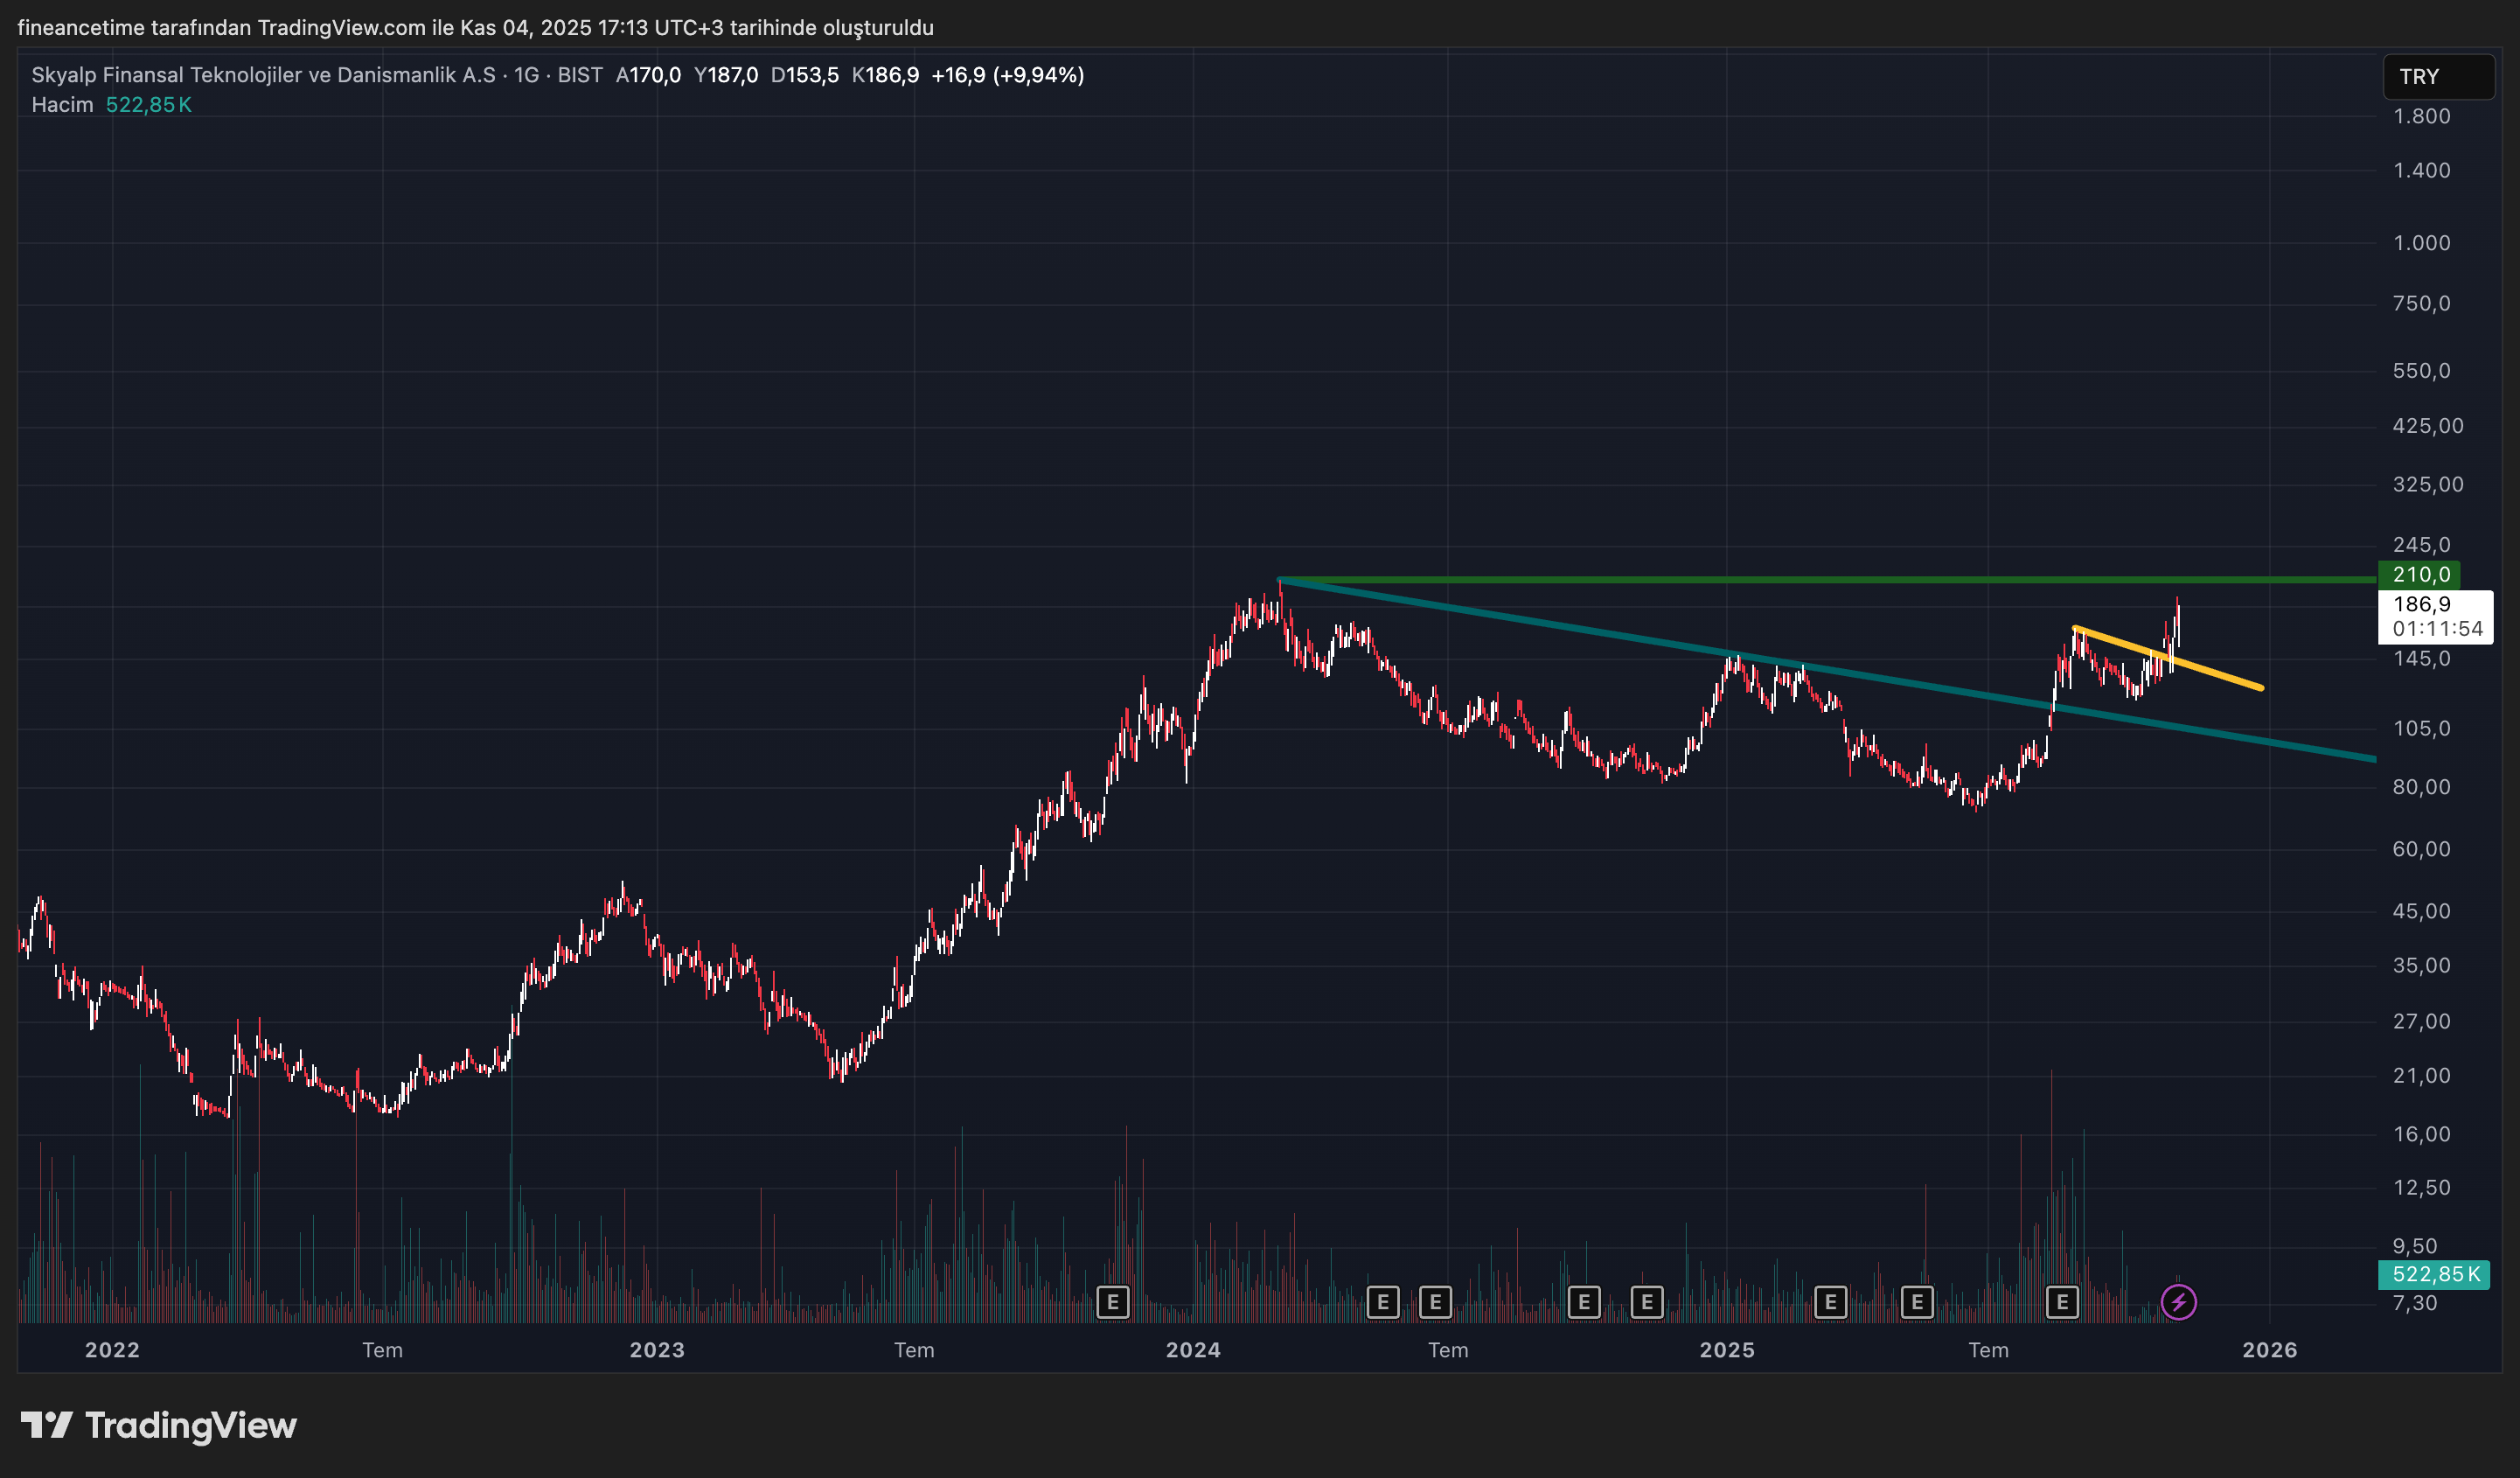Viewport: 2520px width, 1478px height.
Task: Click the Hacim volume indicator label
Action: click(62, 105)
